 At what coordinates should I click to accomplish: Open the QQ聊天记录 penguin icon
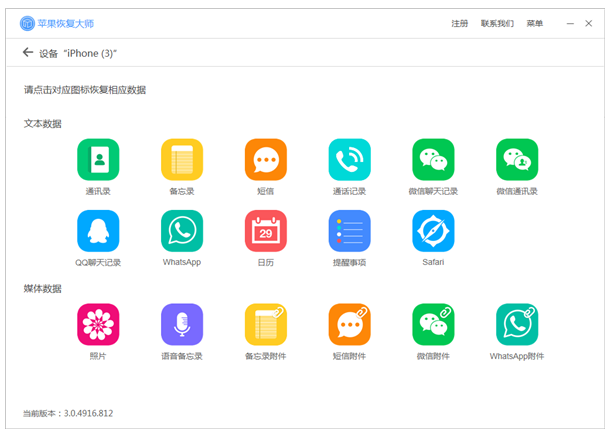pyautogui.click(x=98, y=231)
